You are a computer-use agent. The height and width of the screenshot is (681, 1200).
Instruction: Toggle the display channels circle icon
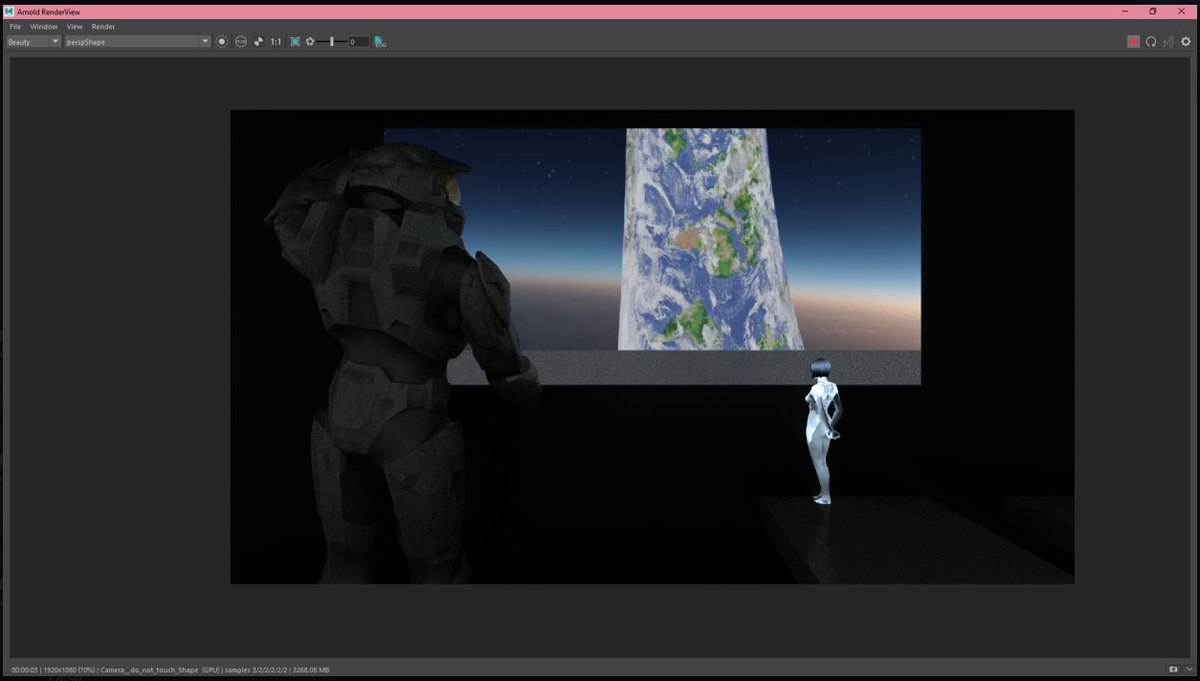pos(222,42)
